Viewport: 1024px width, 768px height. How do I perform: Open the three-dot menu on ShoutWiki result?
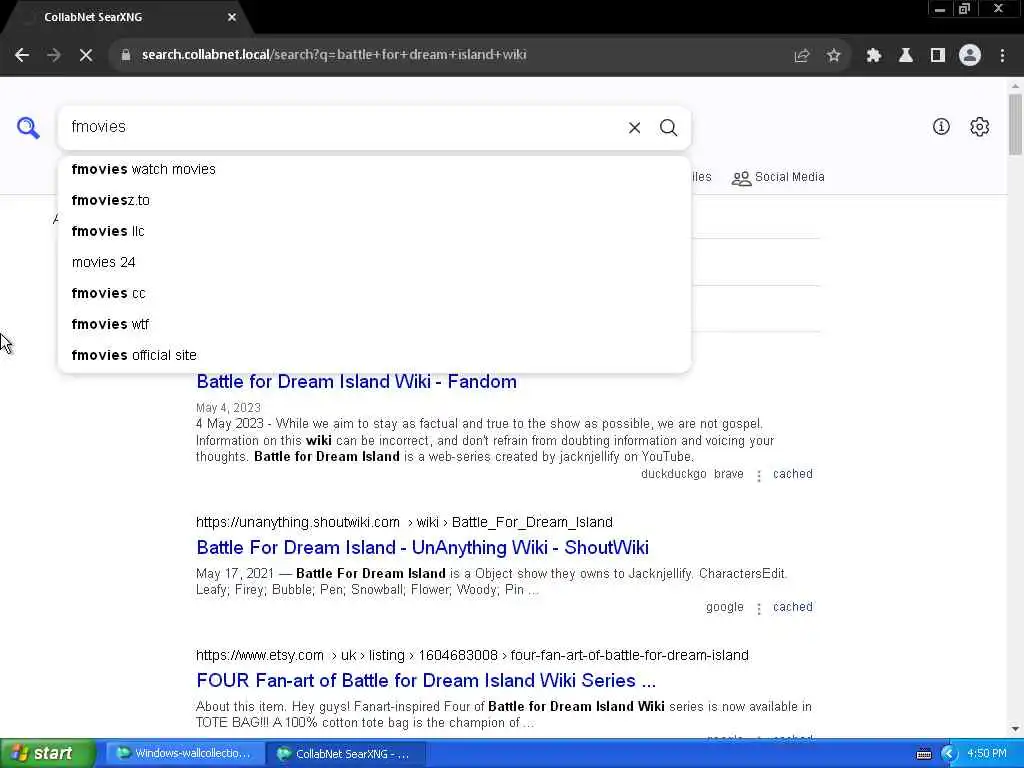pyautogui.click(x=759, y=609)
